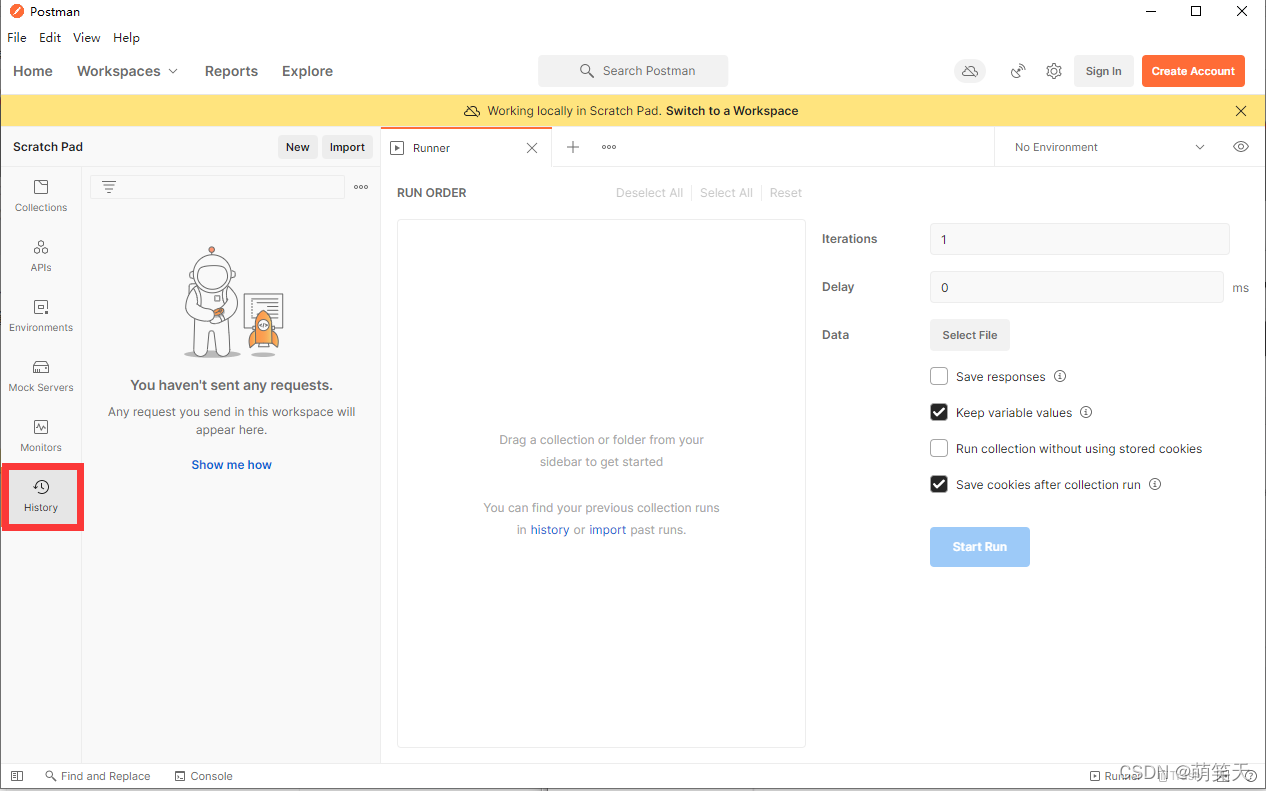Open the Mock Servers sidebar panel
1266x791 pixels.
coord(41,375)
